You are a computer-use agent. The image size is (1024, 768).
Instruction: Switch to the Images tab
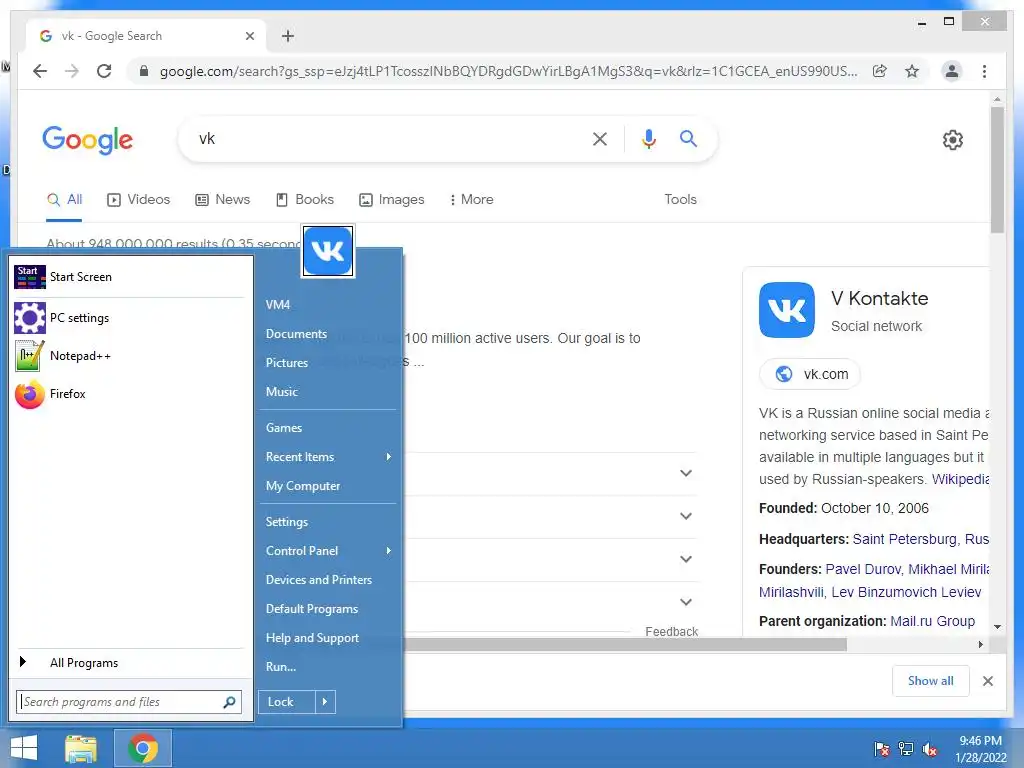(x=392, y=200)
